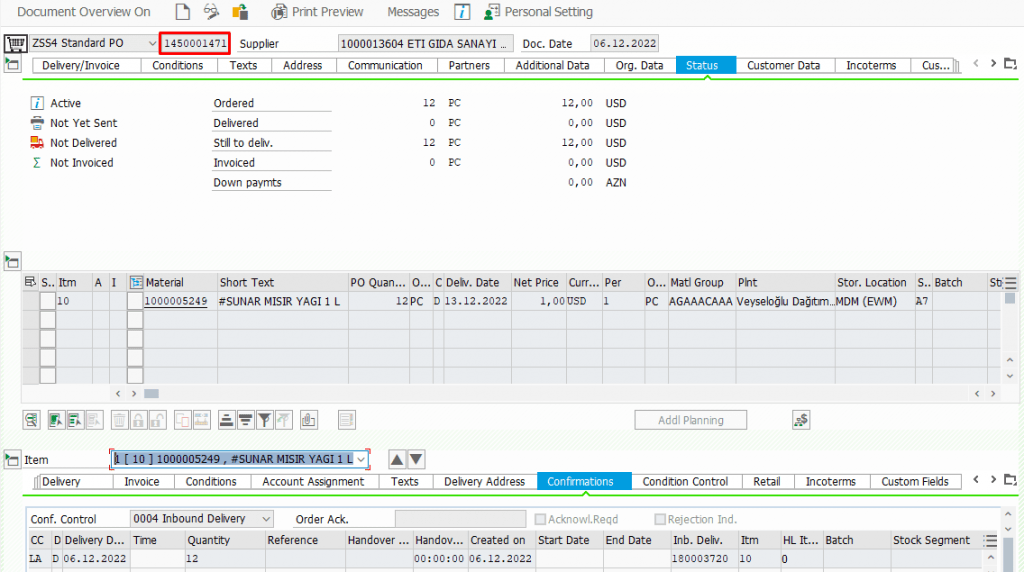Click the Print Preview button
This screenshot has width=1024, height=572.
317,12
